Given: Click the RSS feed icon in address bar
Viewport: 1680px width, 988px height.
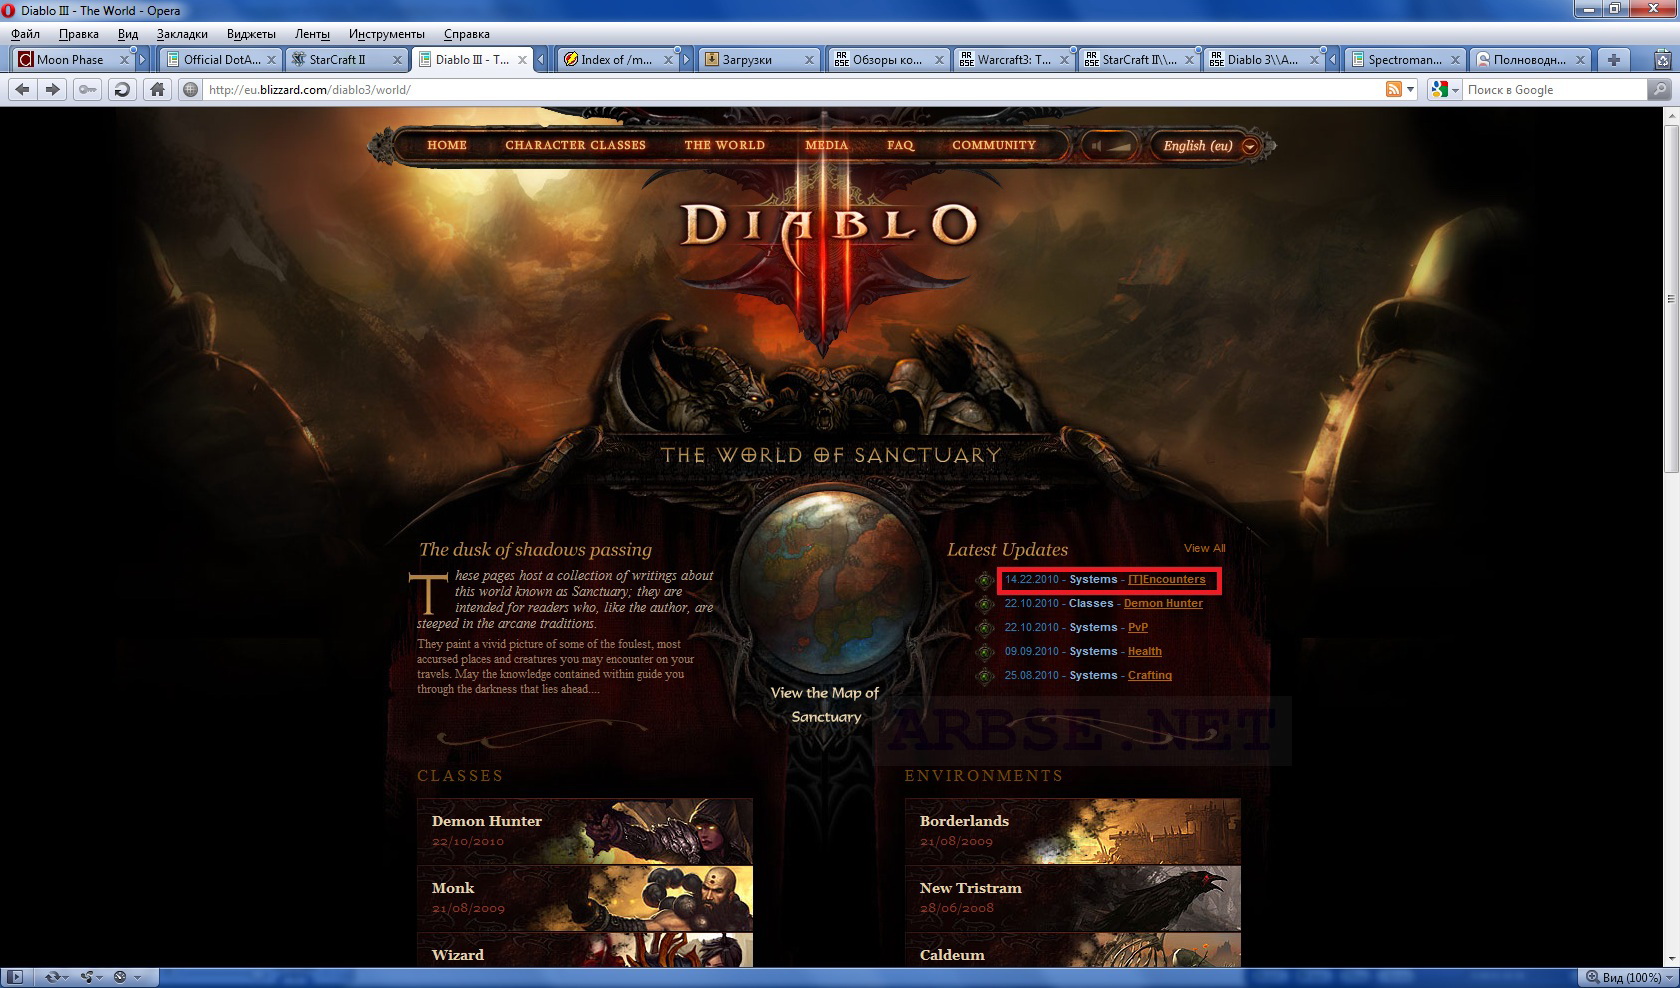Looking at the screenshot, I should [1393, 89].
